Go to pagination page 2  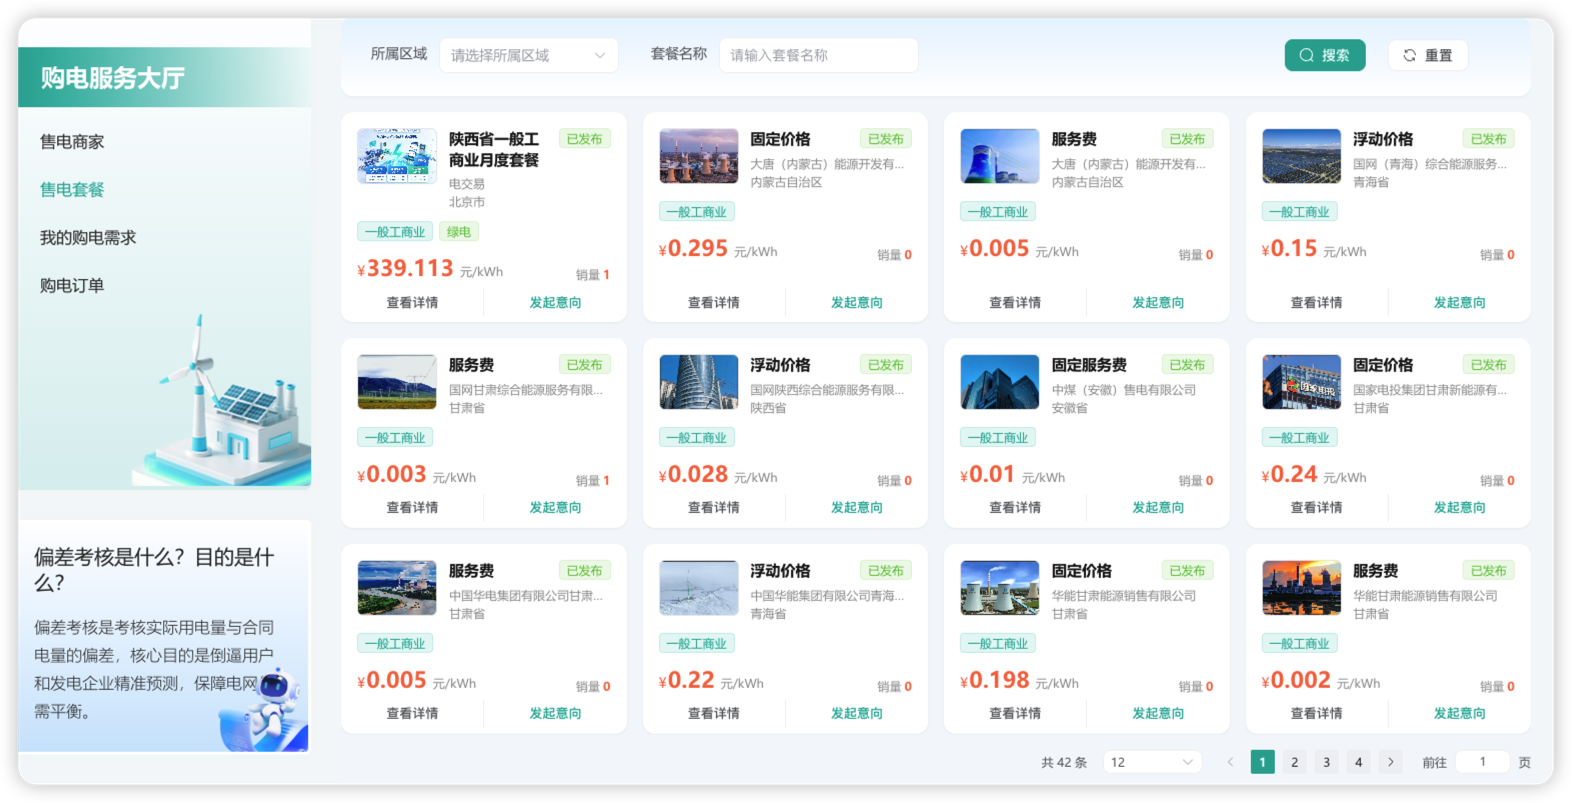[1295, 762]
